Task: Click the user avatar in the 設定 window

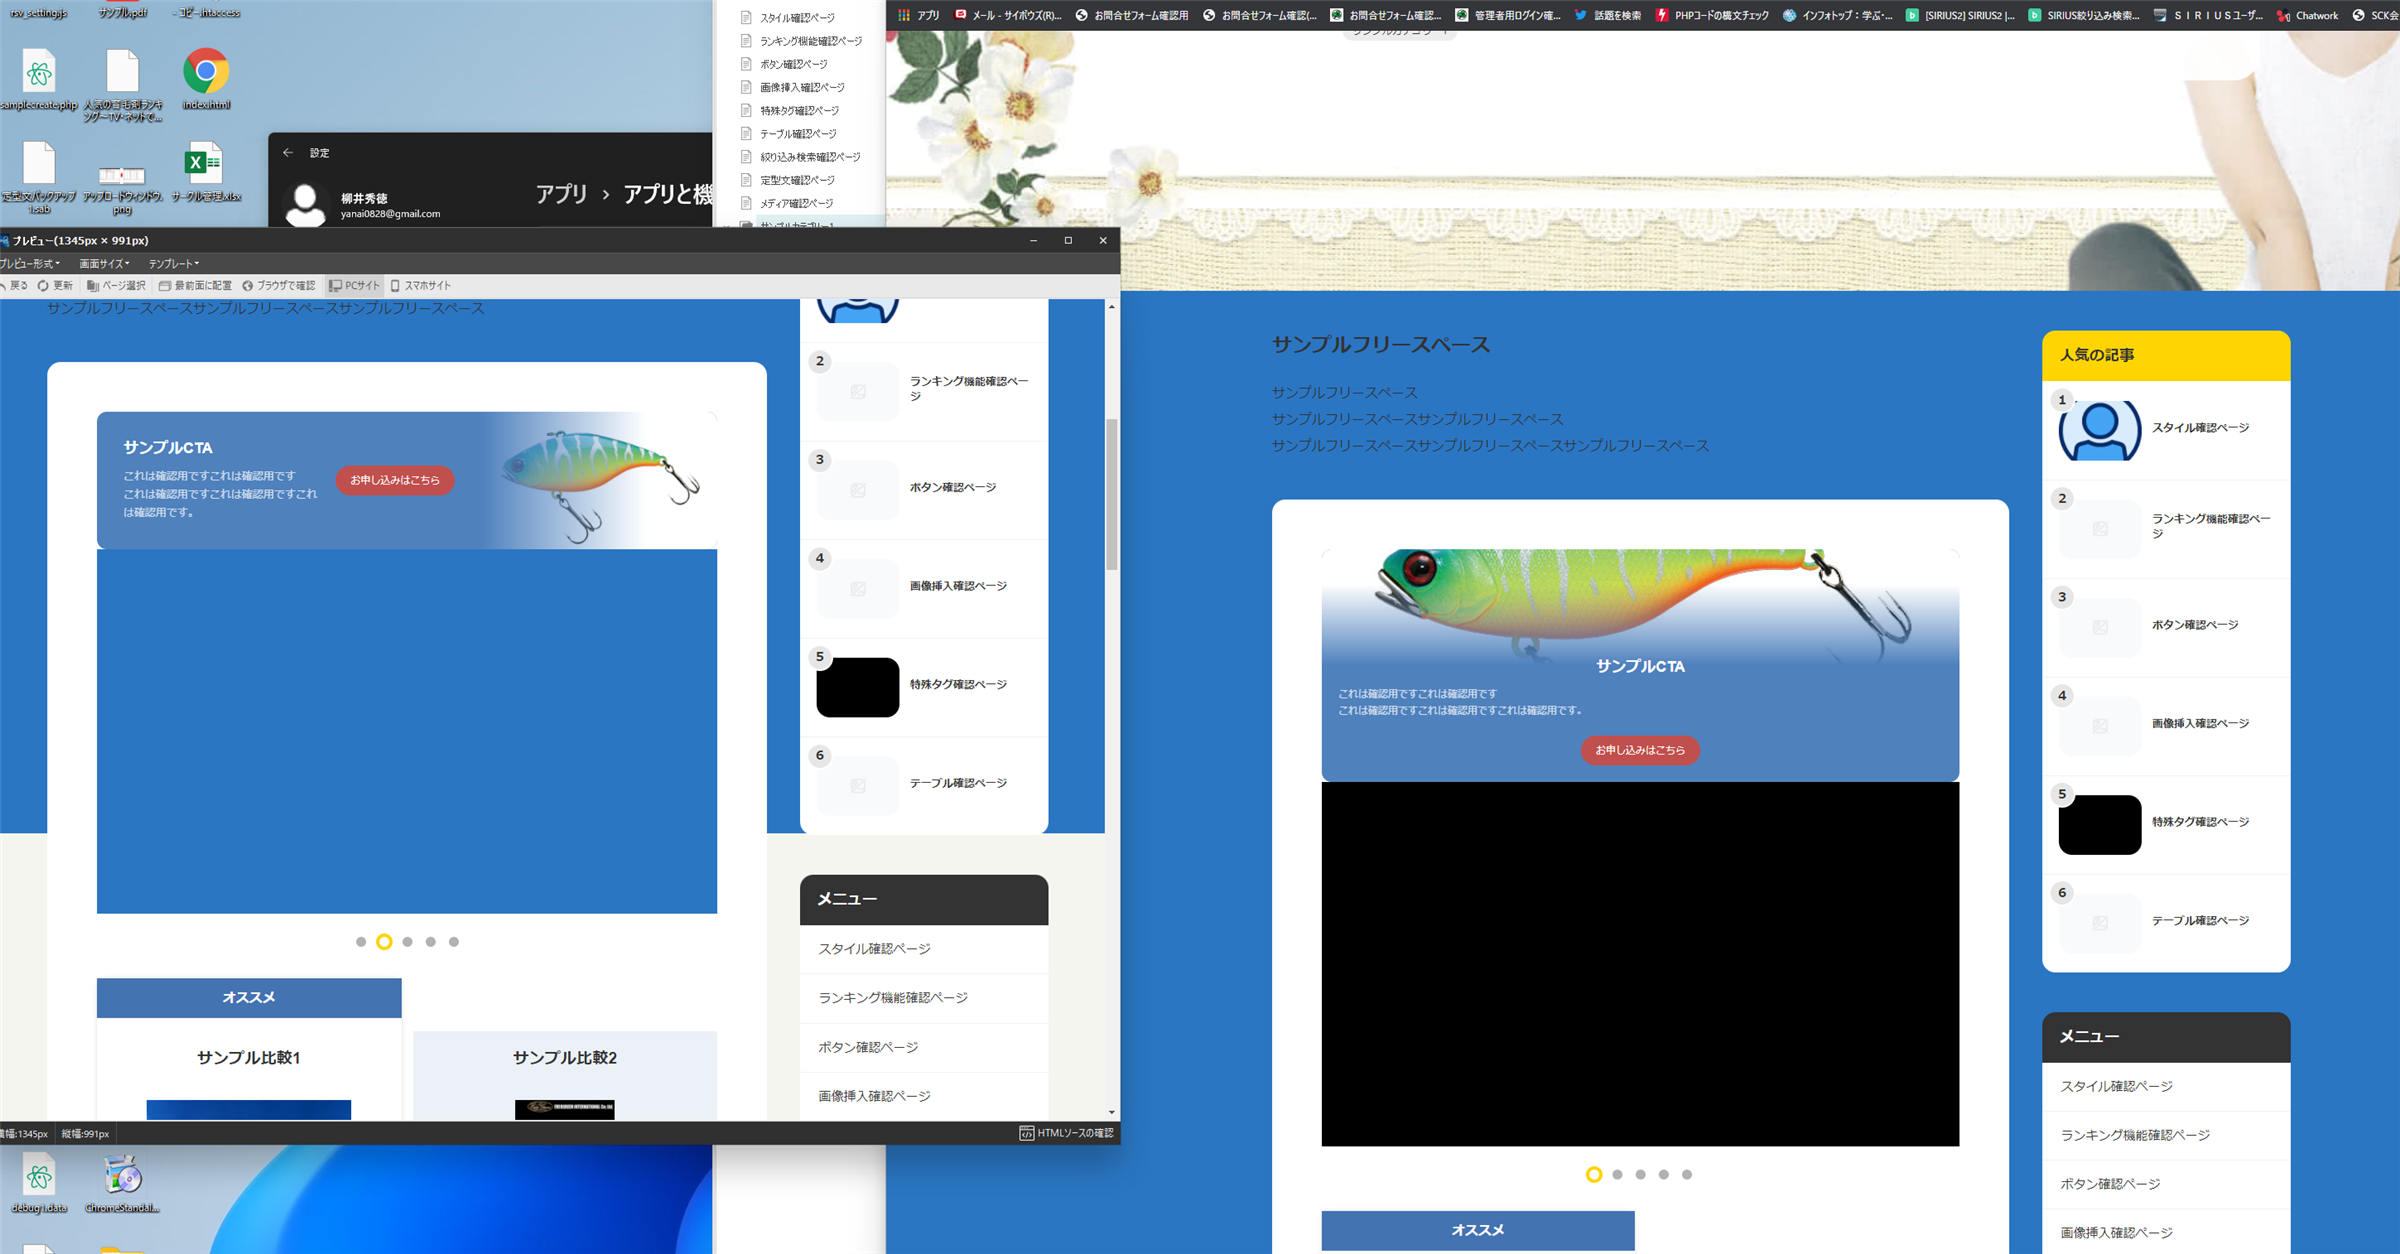Action: point(306,204)
